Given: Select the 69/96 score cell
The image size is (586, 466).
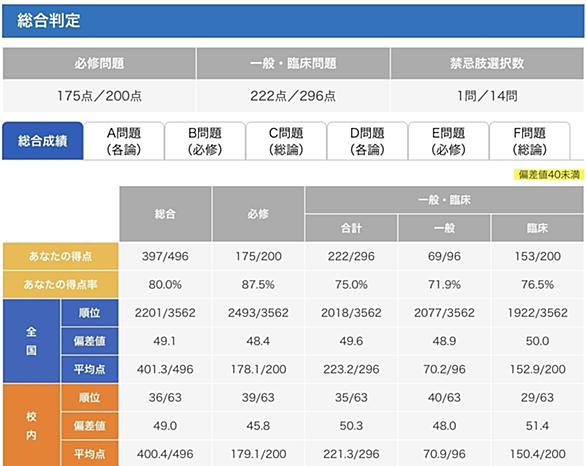Looking at the screenshot, I should pos(444,256).
